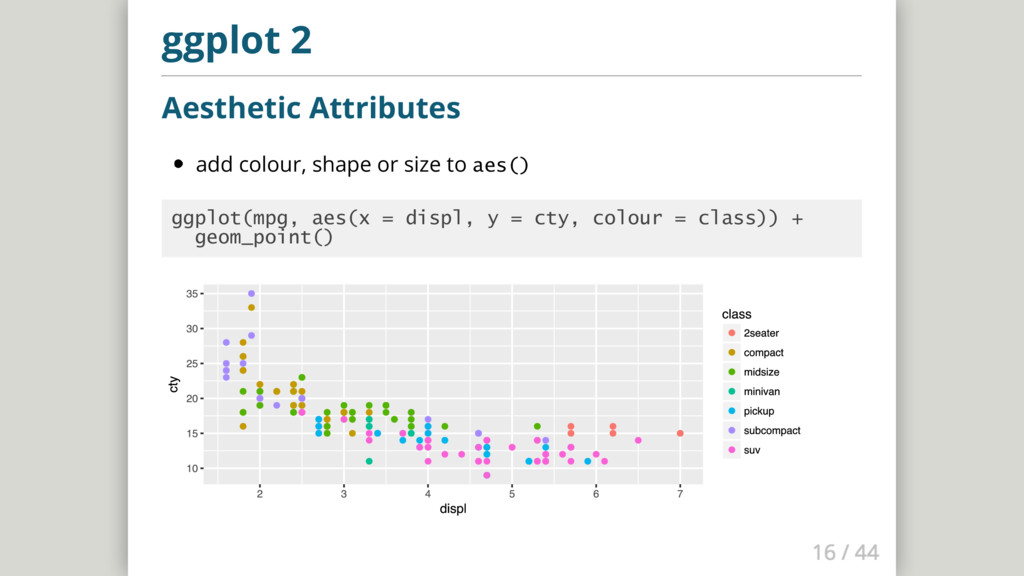
Task: Click the "ggplot 2" slide title
Action: (236, 42)
